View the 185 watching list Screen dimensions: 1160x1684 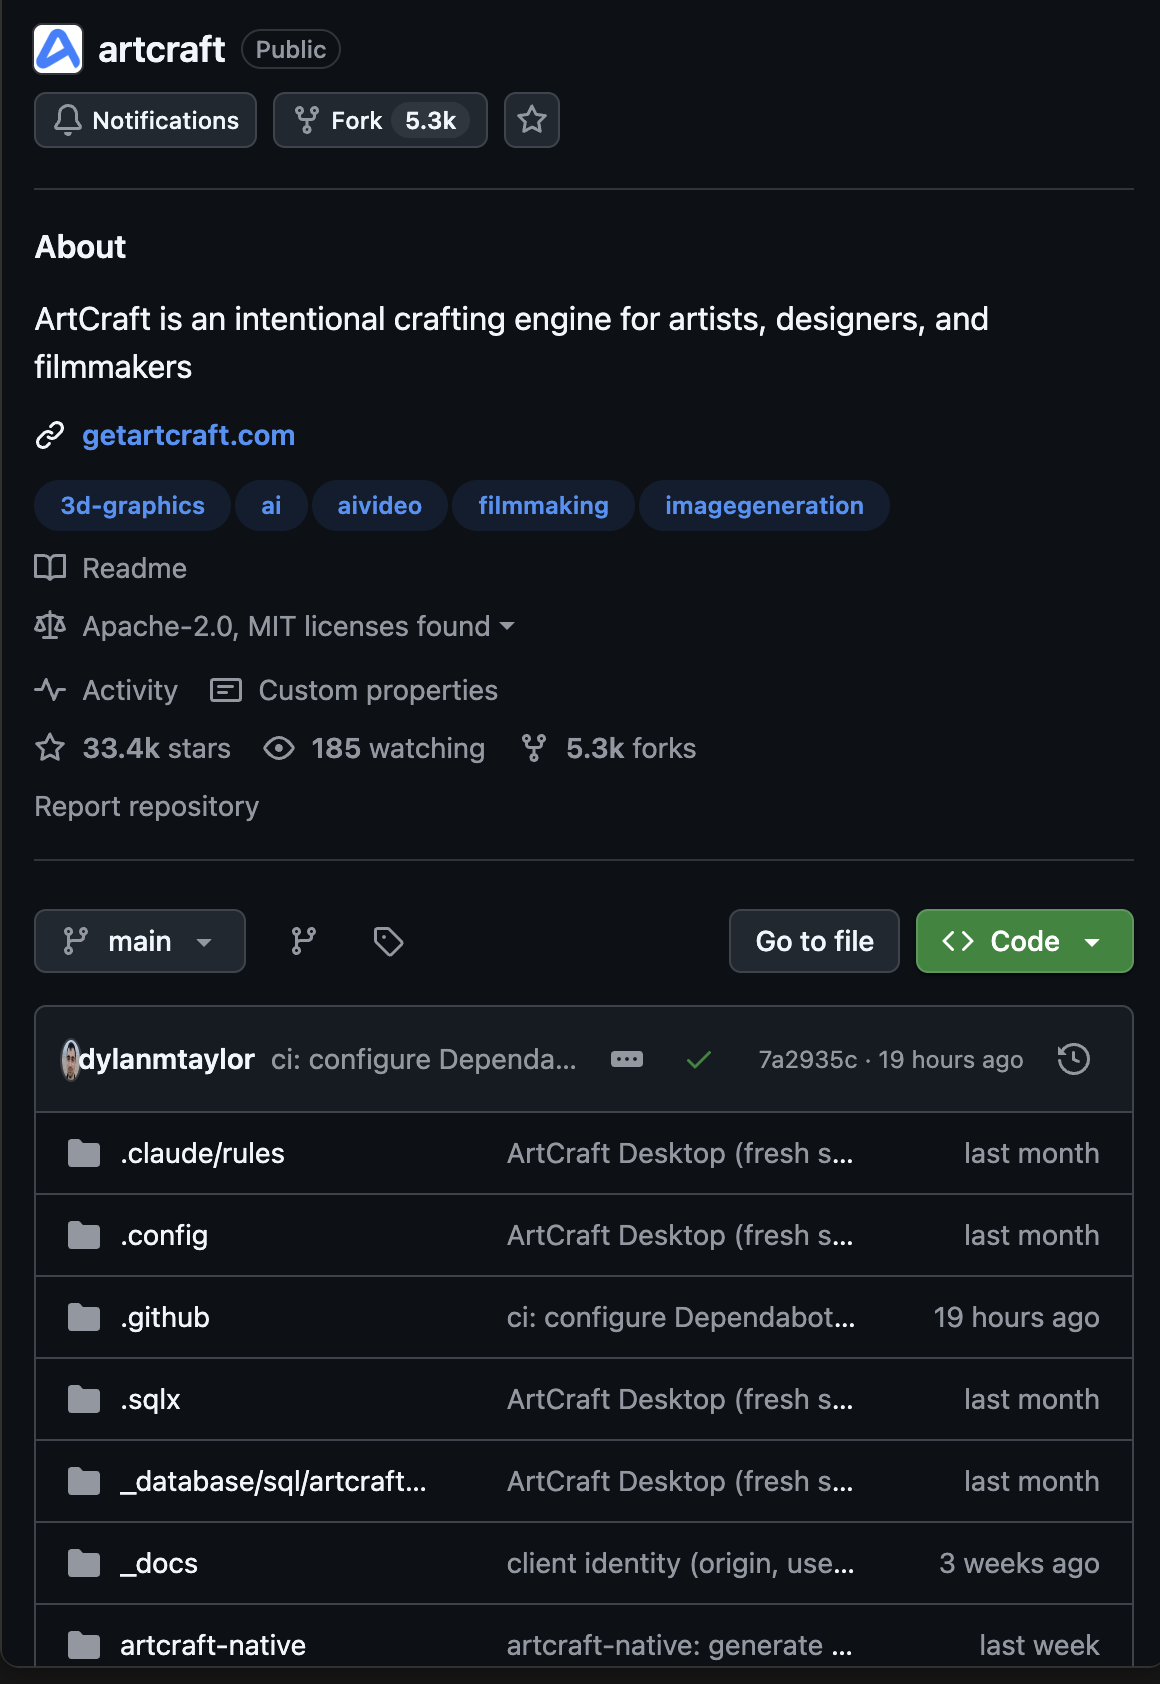tap(374, 748)
